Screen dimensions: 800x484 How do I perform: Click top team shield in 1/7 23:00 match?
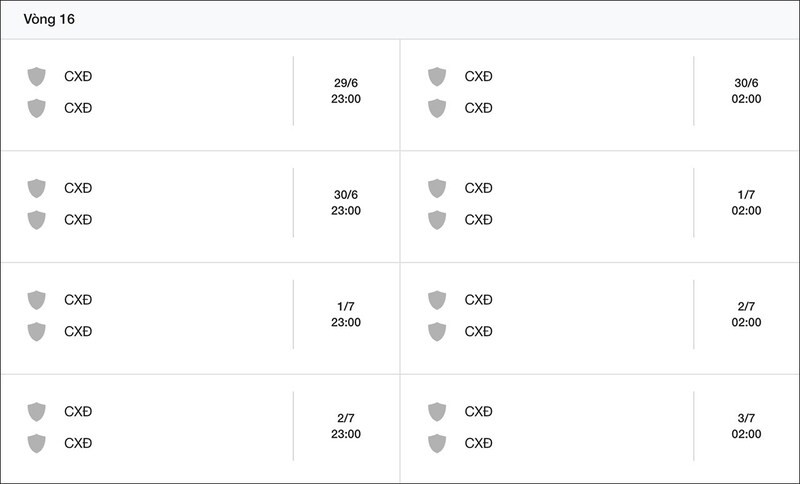36,300
